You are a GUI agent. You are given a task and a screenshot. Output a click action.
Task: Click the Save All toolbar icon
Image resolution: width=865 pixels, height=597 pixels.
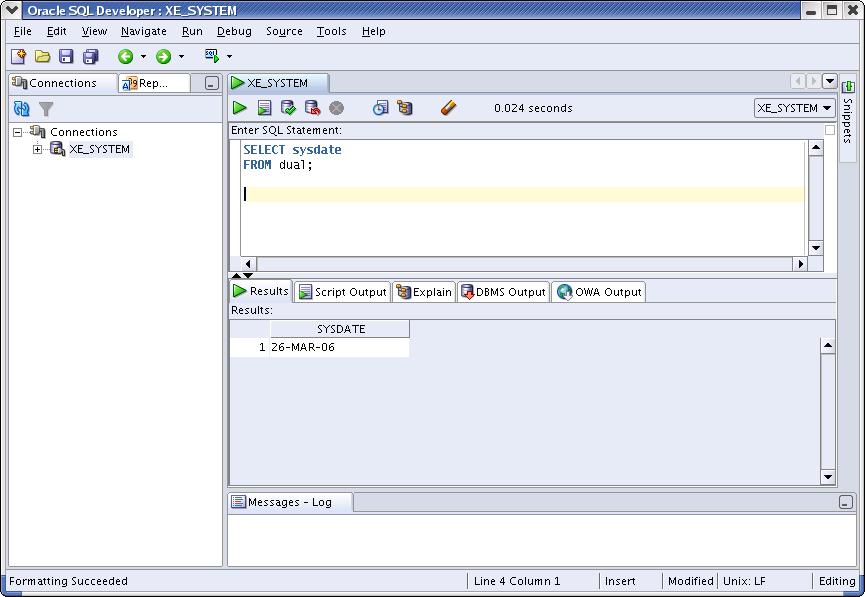click(x=90, y=56)
